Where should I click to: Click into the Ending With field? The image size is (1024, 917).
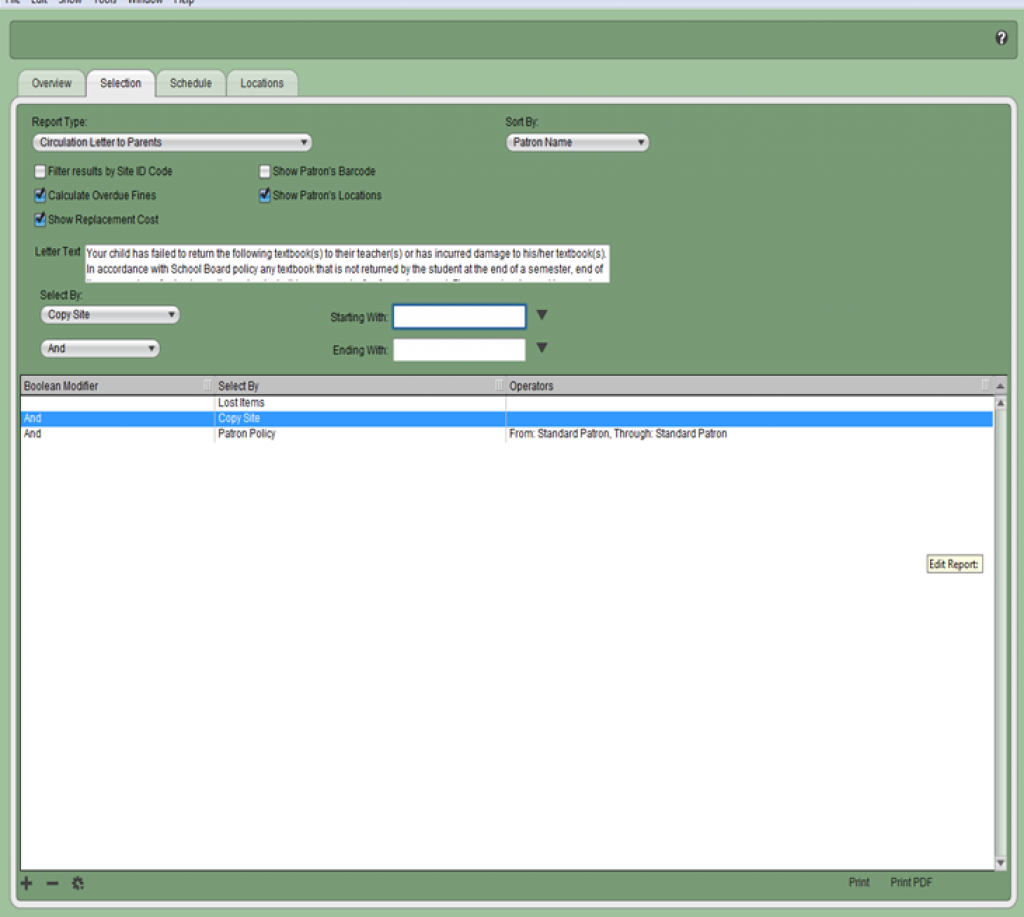tap(459, 350)
